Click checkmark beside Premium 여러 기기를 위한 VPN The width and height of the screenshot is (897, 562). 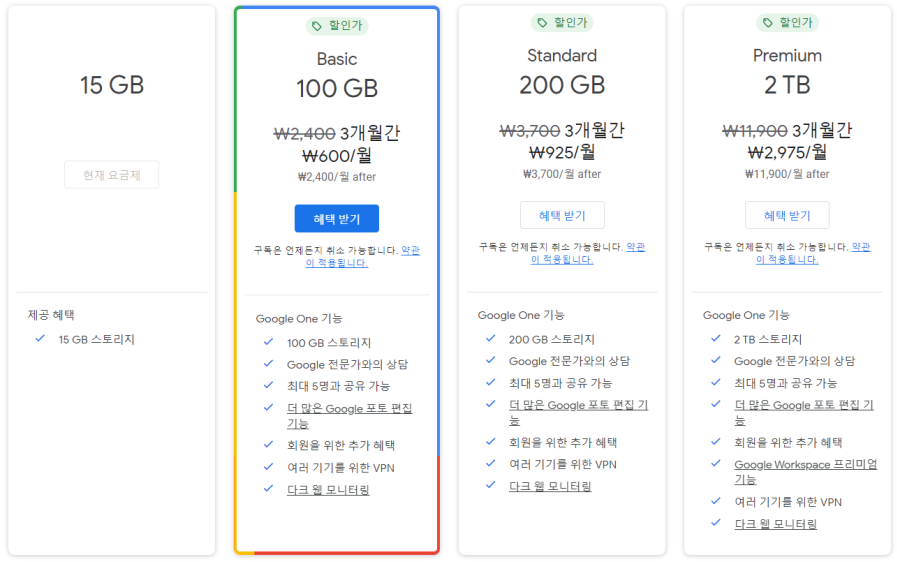716,501
